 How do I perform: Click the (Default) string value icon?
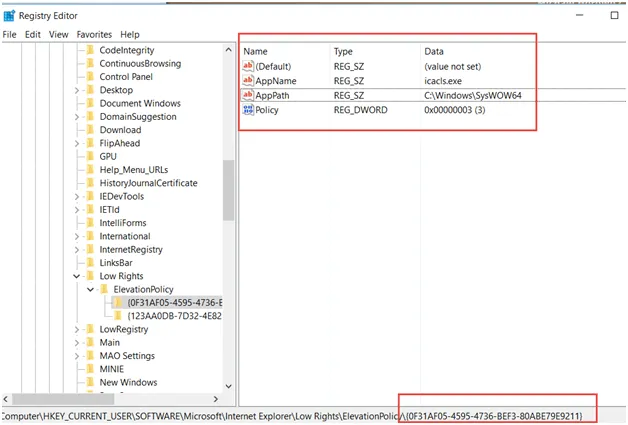click(248, 65)
